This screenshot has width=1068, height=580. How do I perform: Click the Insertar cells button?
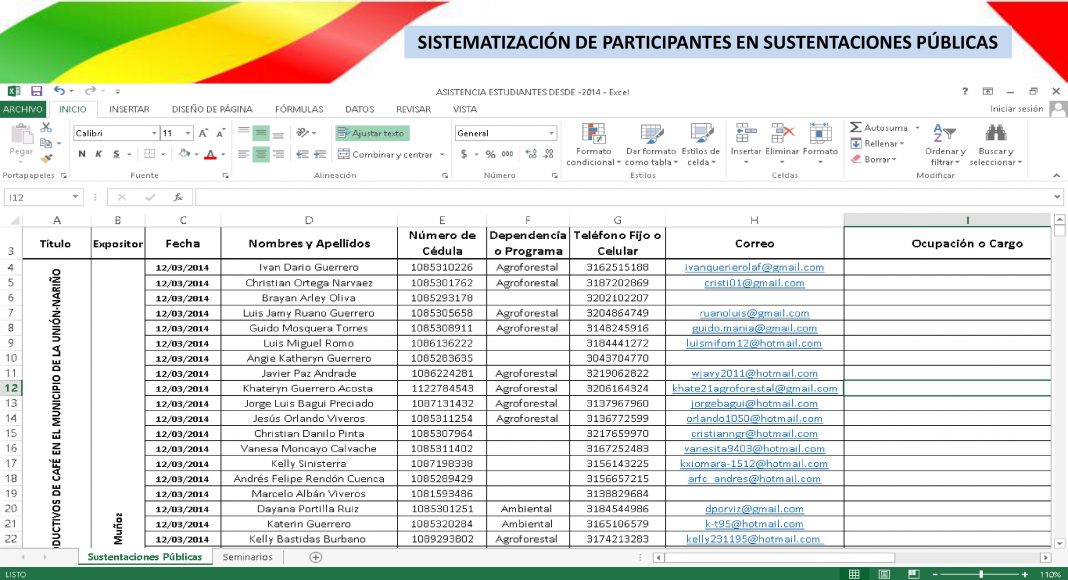point(746,144)
